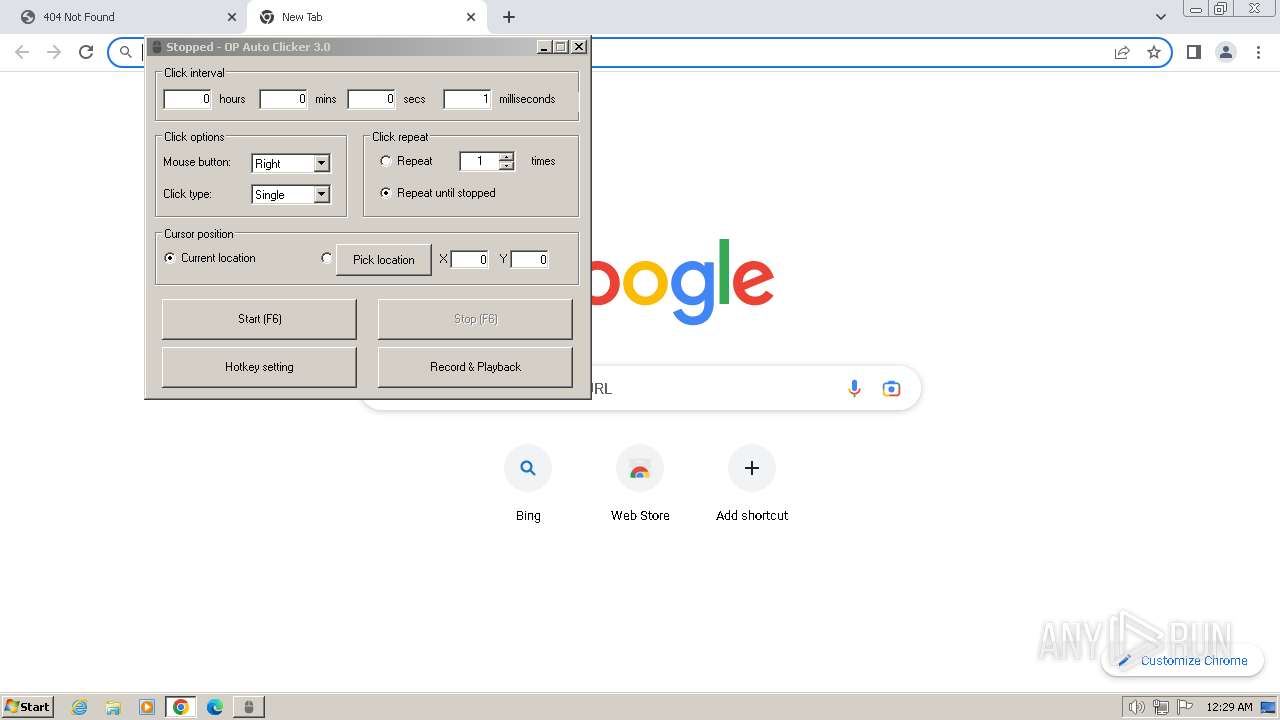Close the OP Auto Clicker window
This screenshot has width=1280, height=720.
pos(579,47)
